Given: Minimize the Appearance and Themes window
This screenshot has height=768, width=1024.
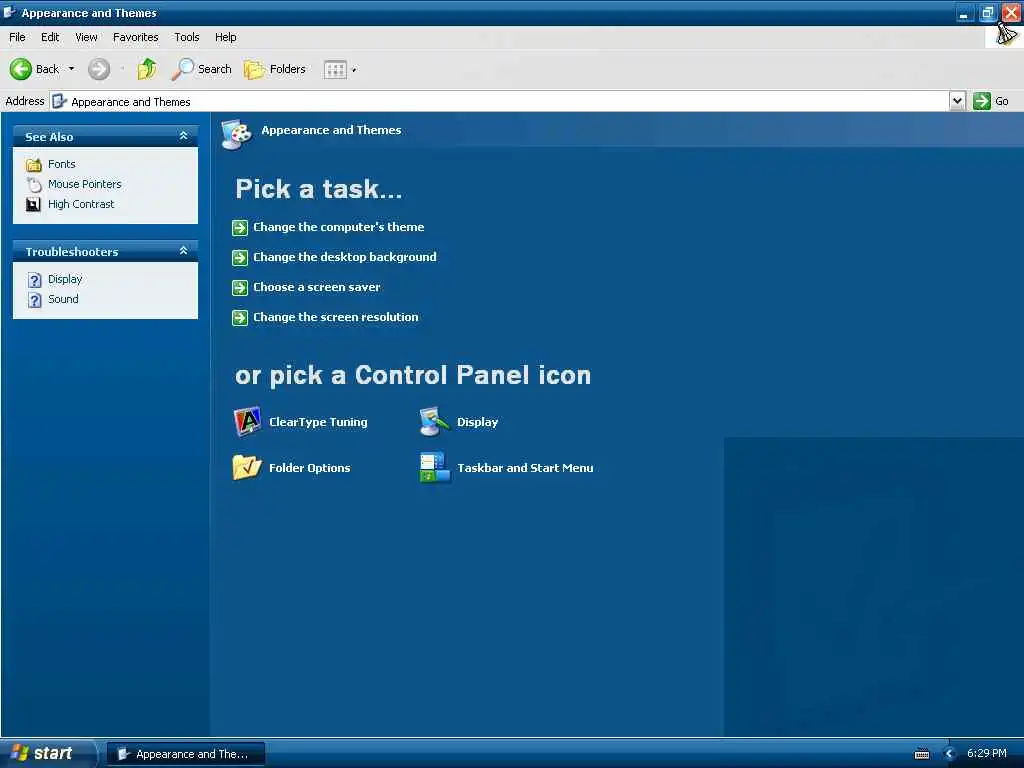Looking at the screenshot, I should point(964,13).
